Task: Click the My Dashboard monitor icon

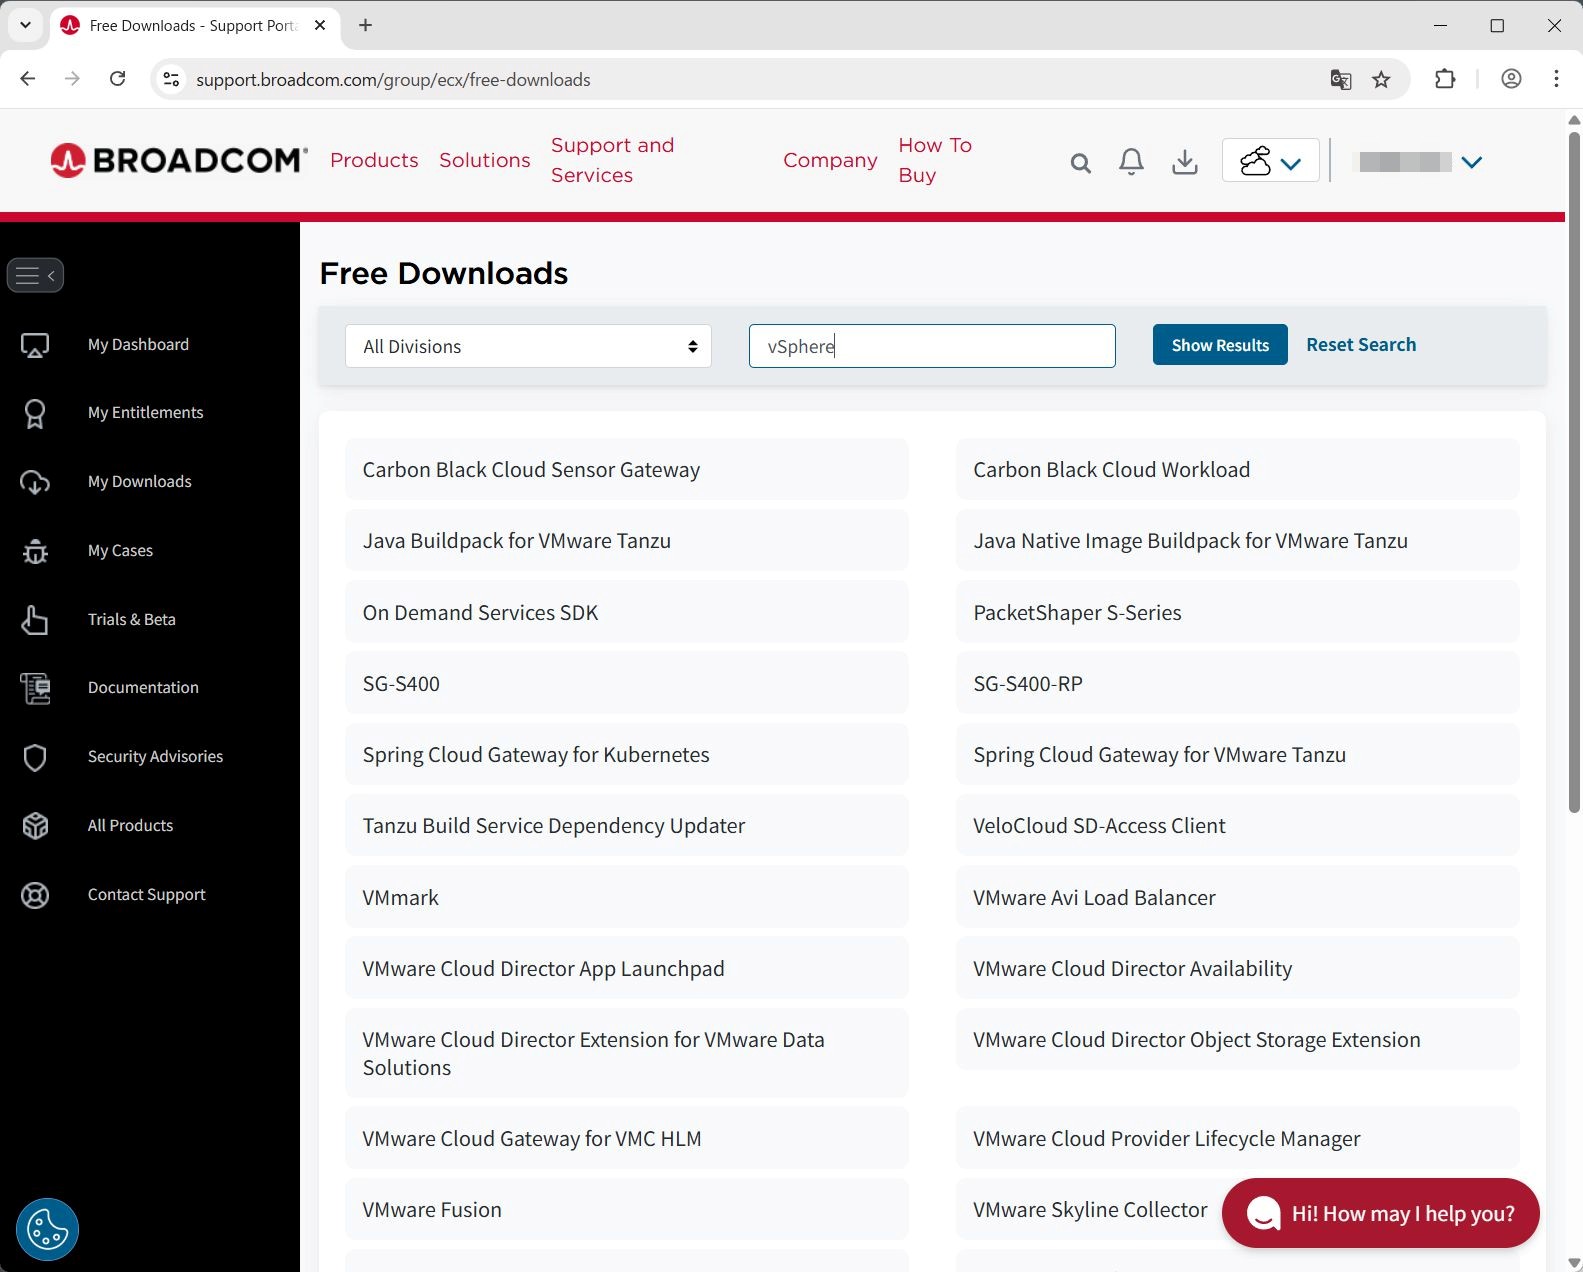Action: (35, 345)
